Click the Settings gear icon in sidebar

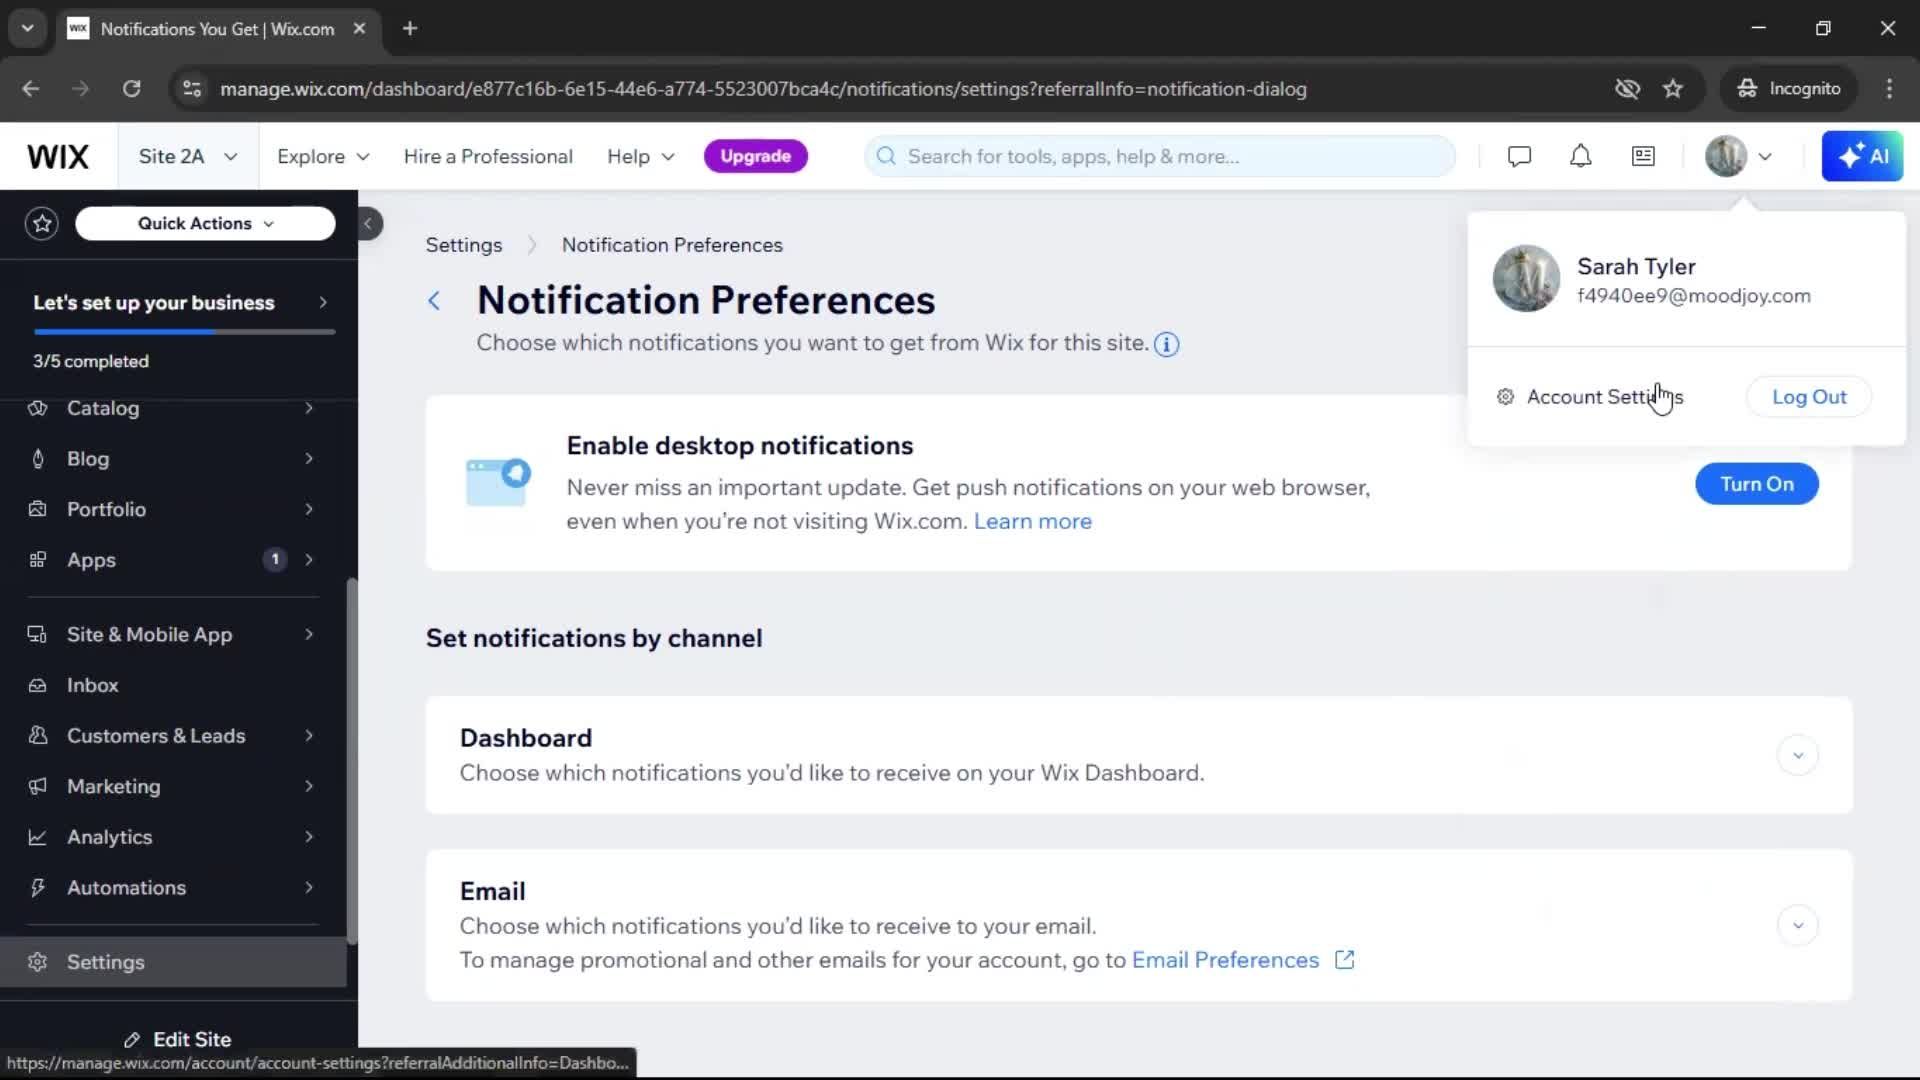tap(38, 962)
